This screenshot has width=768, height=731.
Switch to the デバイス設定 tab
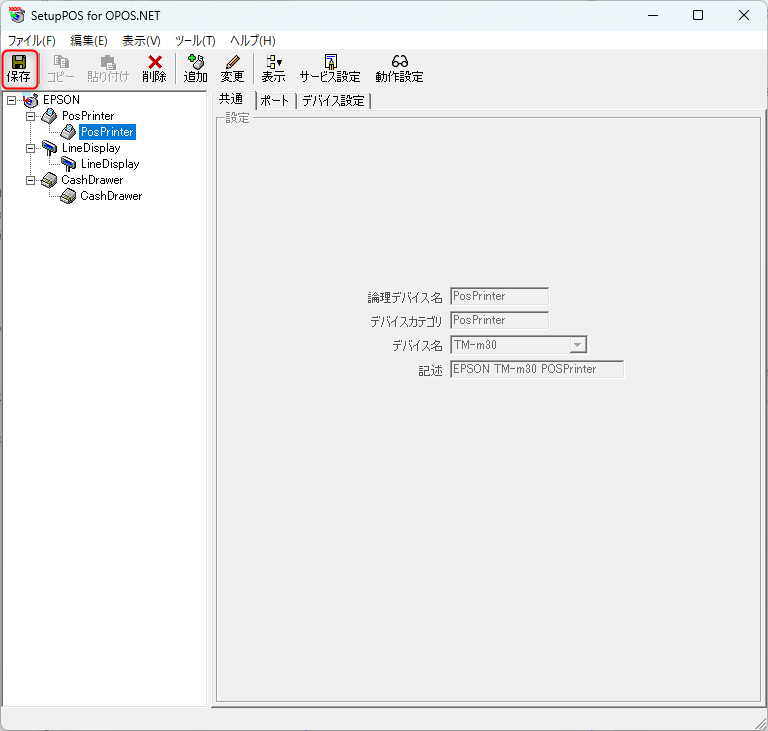(333, 101)
